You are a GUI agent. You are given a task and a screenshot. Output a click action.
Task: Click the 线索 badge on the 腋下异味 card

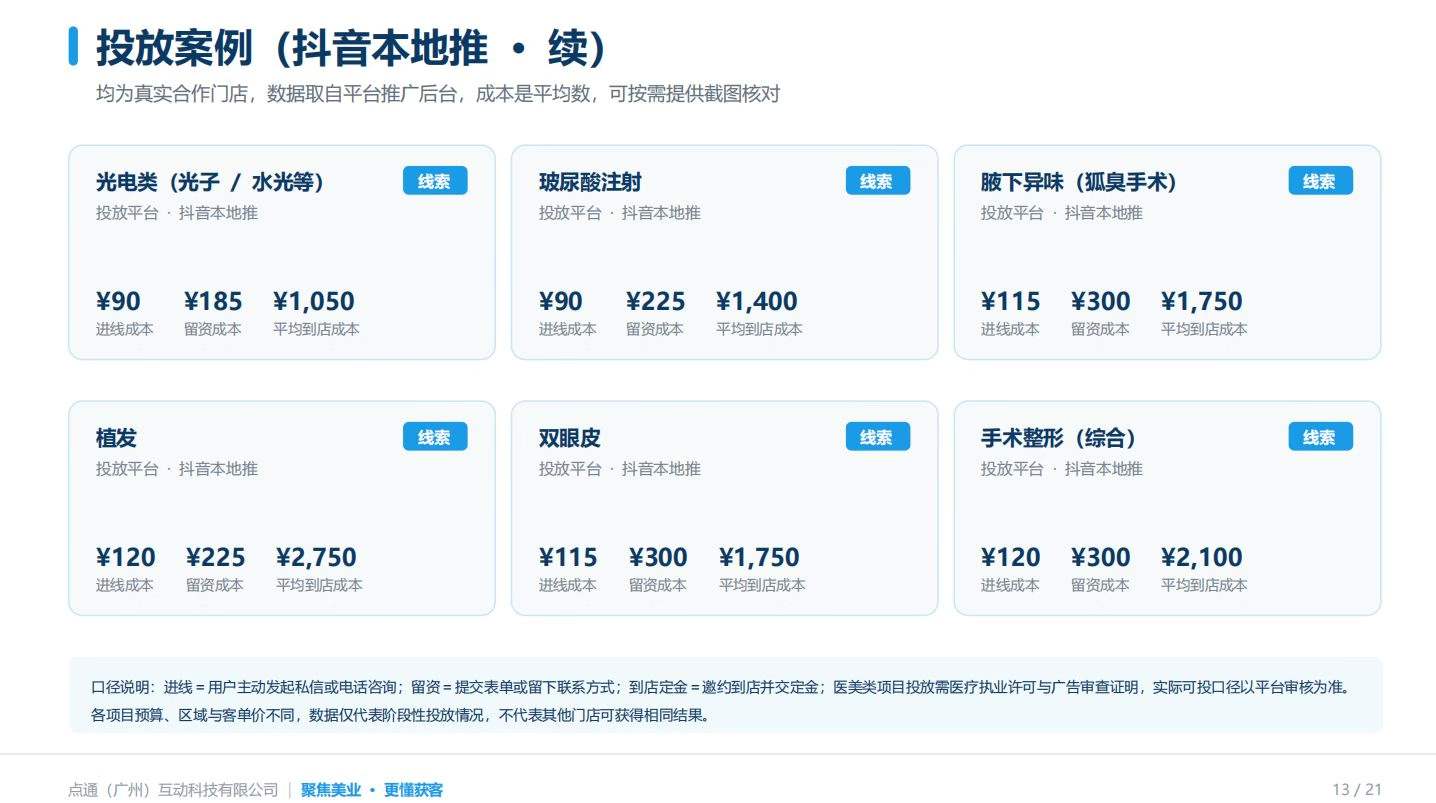(x=1320, y=181)
